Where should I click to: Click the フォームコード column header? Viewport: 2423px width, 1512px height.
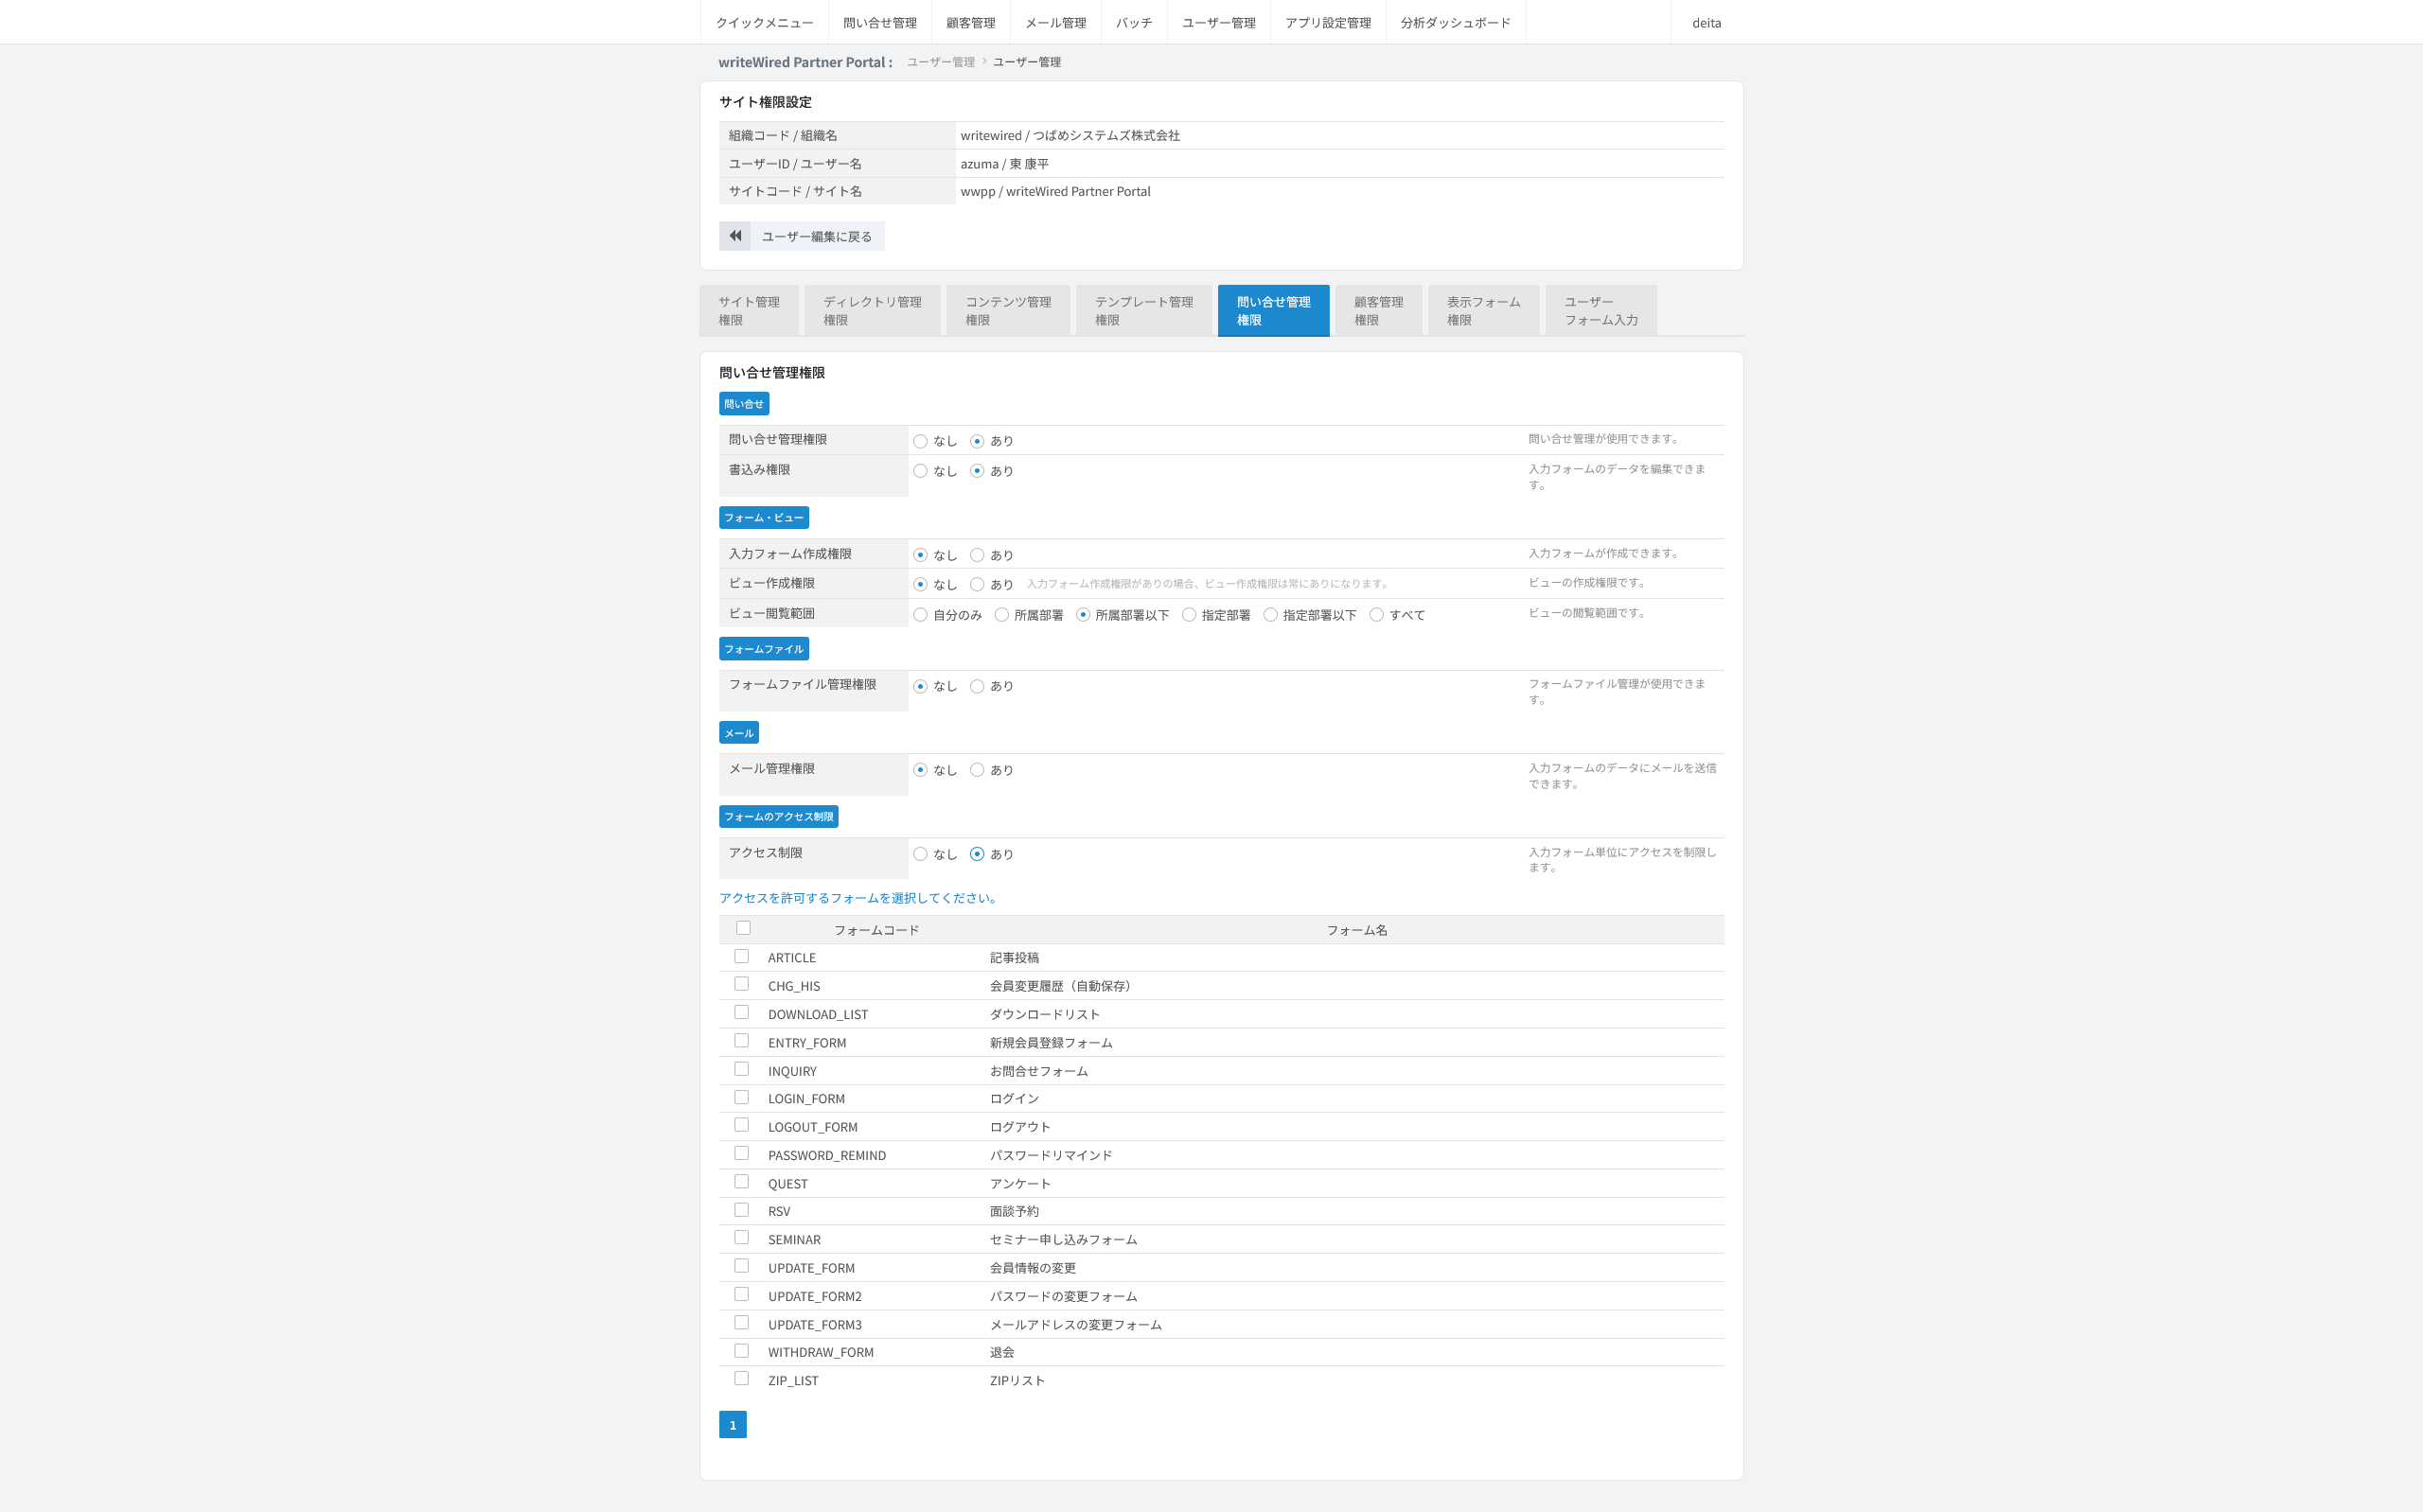876,930
